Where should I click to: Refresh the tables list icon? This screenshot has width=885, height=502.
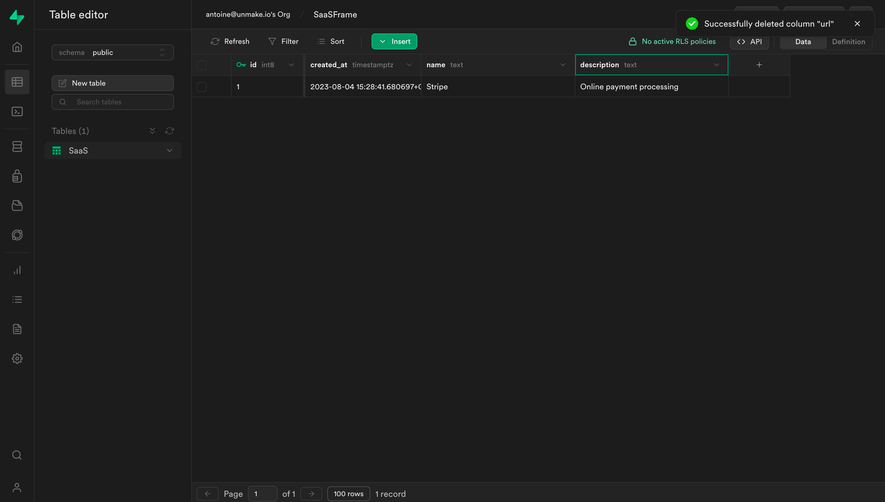point(169,131)
